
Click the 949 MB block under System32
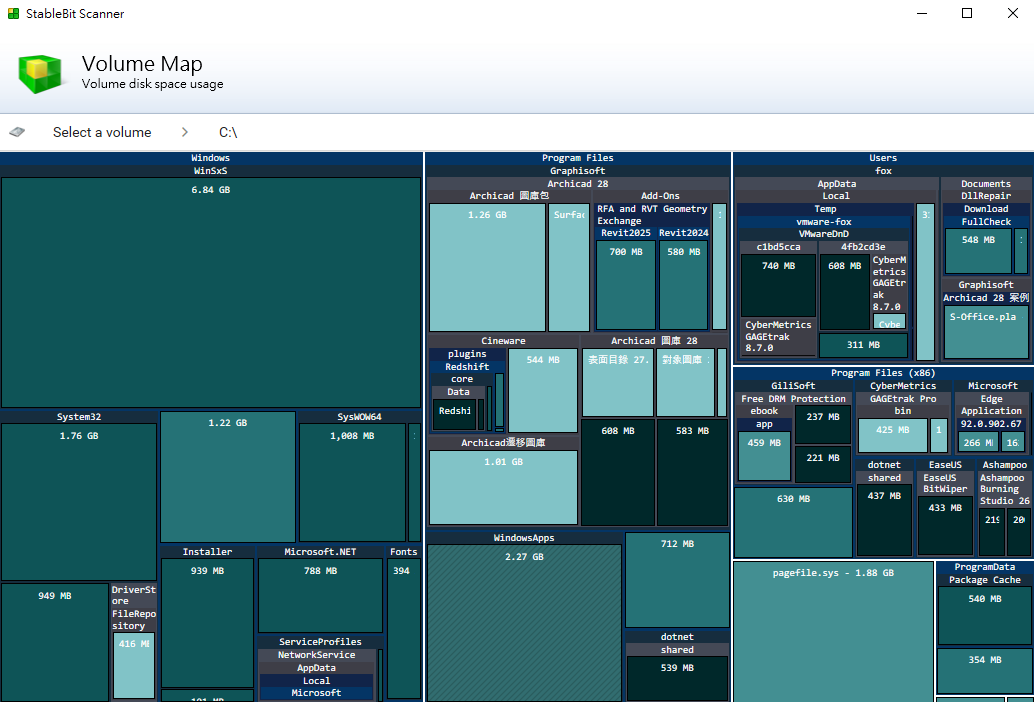(x=55, y=642)
